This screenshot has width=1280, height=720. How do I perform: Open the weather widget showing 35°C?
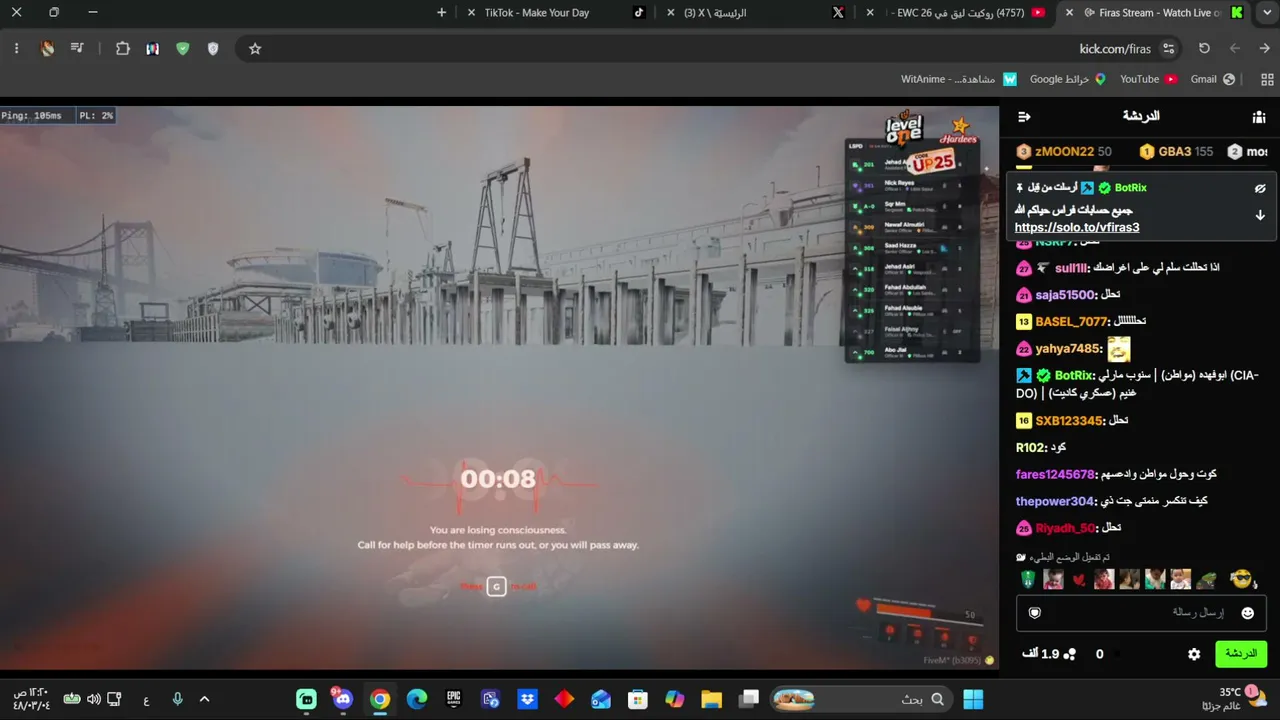(1243, 699)
